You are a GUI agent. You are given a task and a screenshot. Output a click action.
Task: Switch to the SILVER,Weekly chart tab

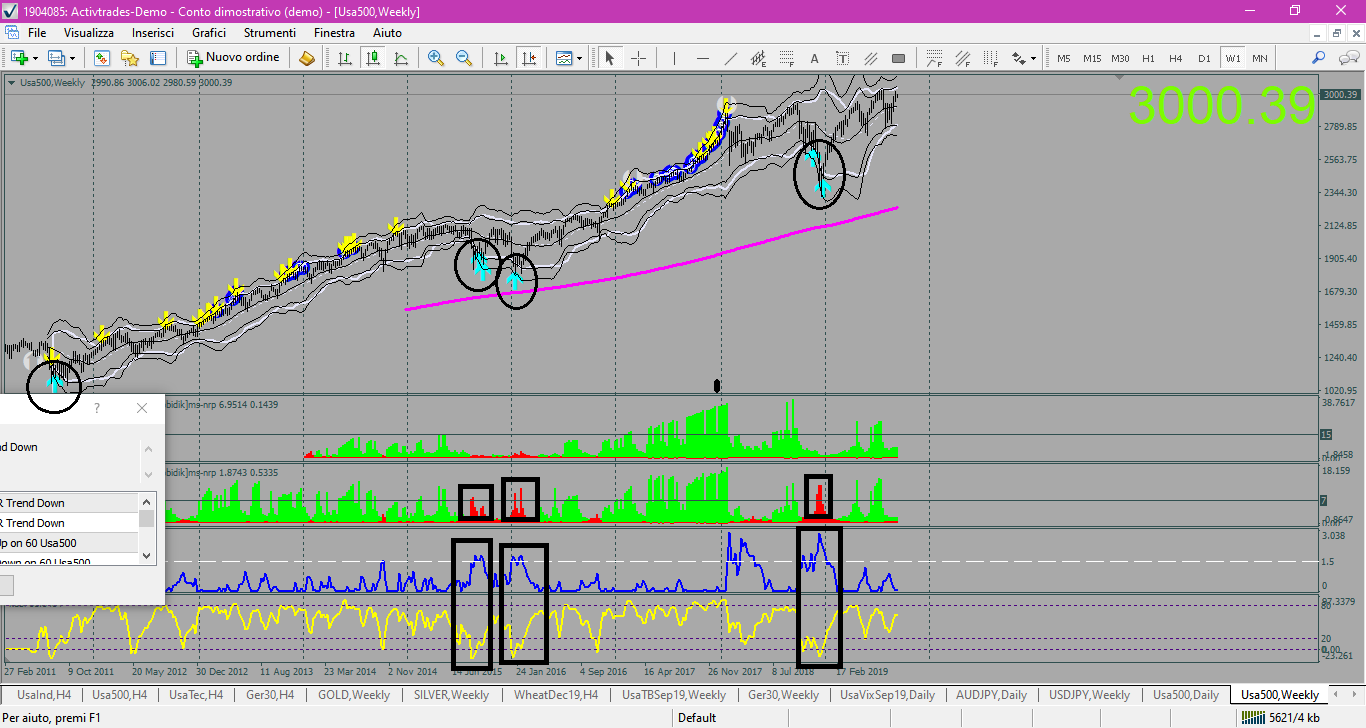pos(451,695)
